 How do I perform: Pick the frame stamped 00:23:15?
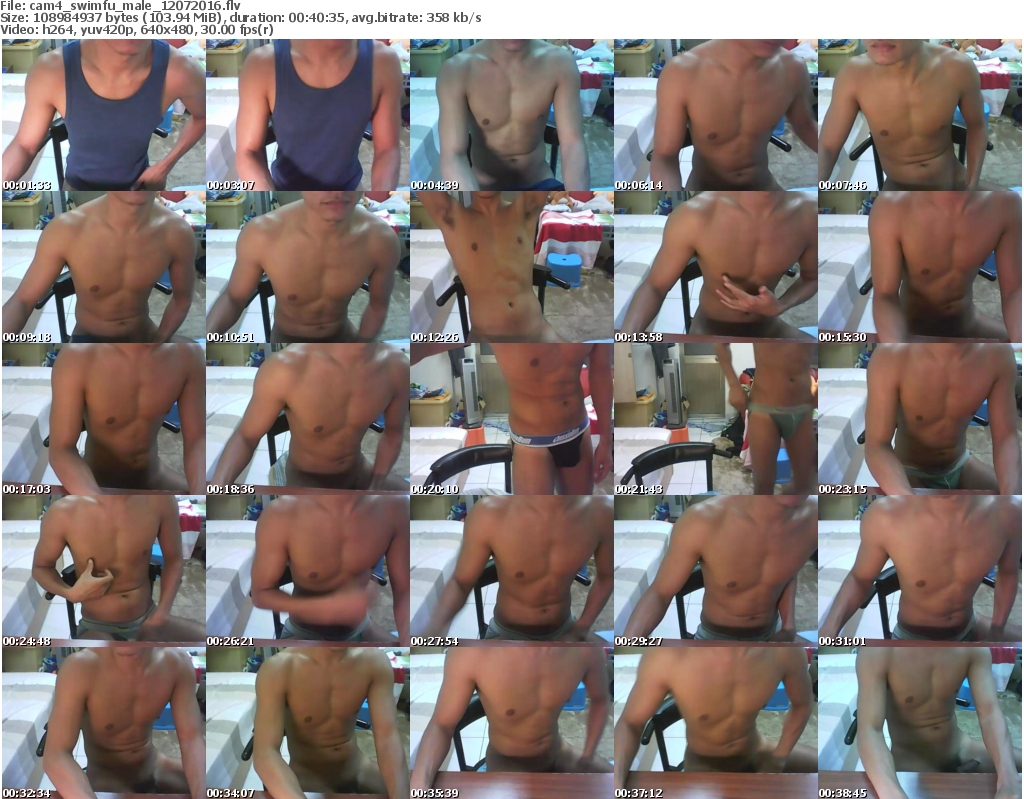pos(920,419)
